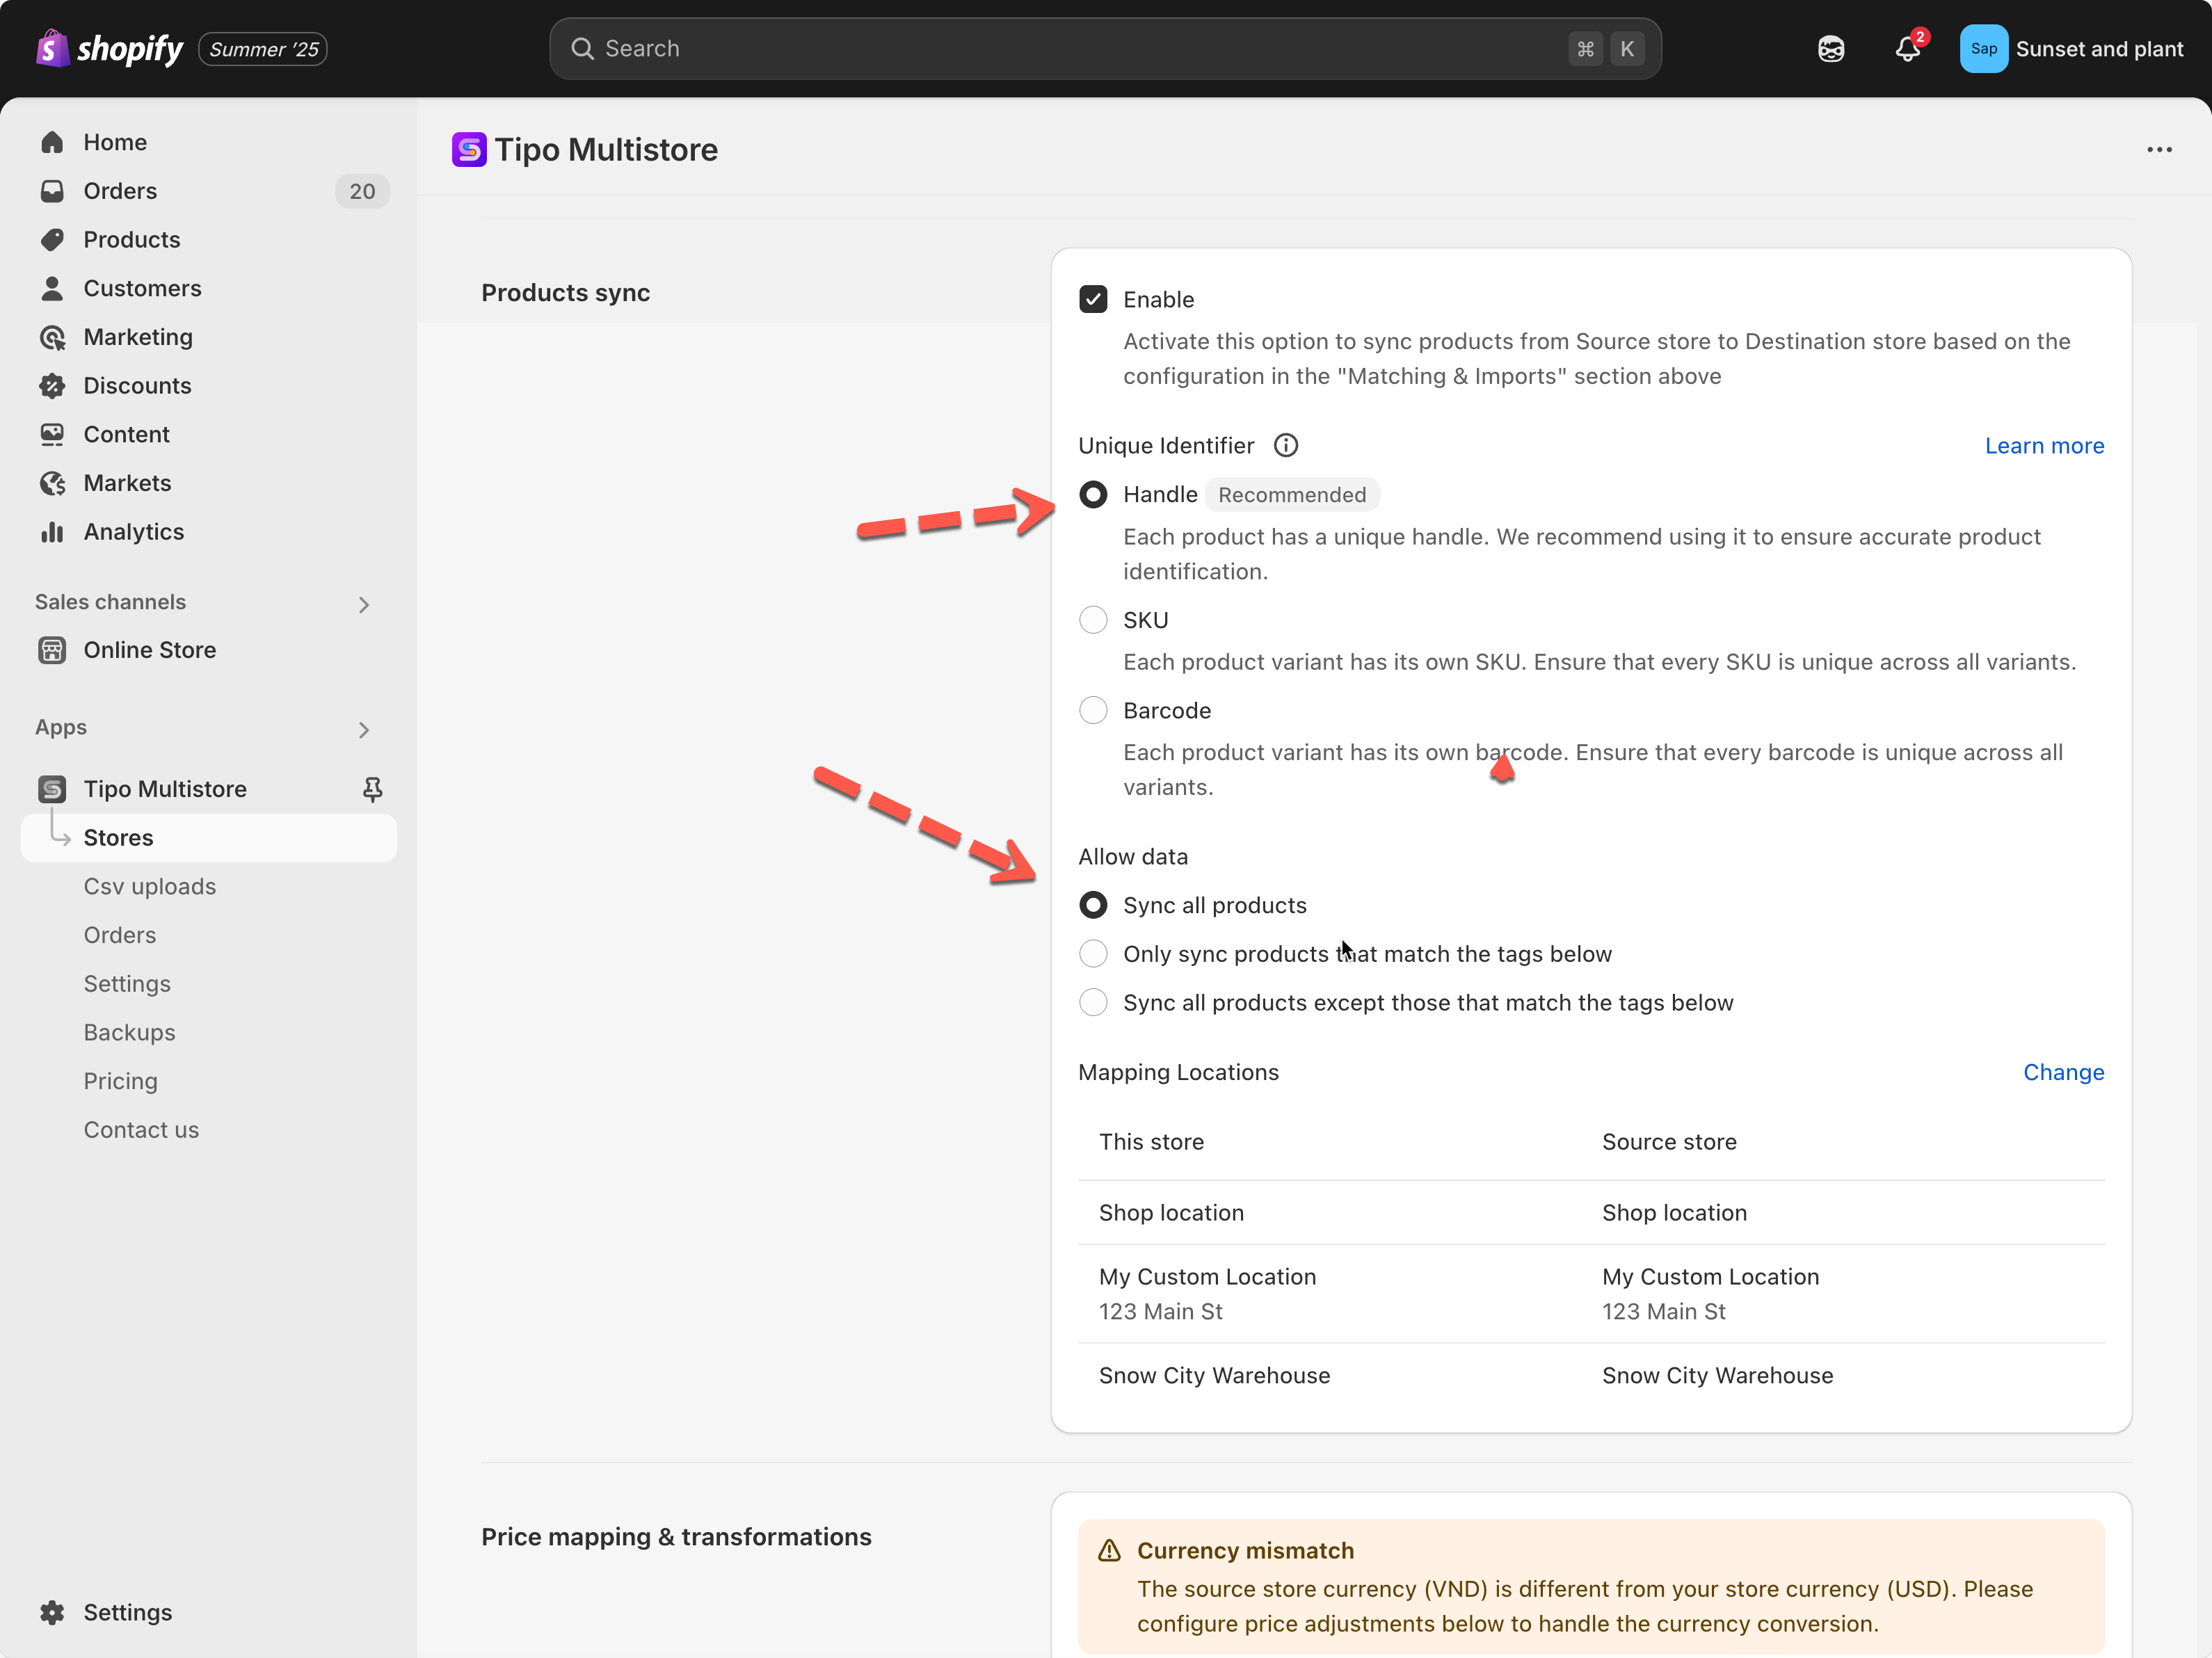Click the Settings gear in sidebar
Image resolution: width=2212 pixels, height=1658 pixels.
coord(127,1612)
